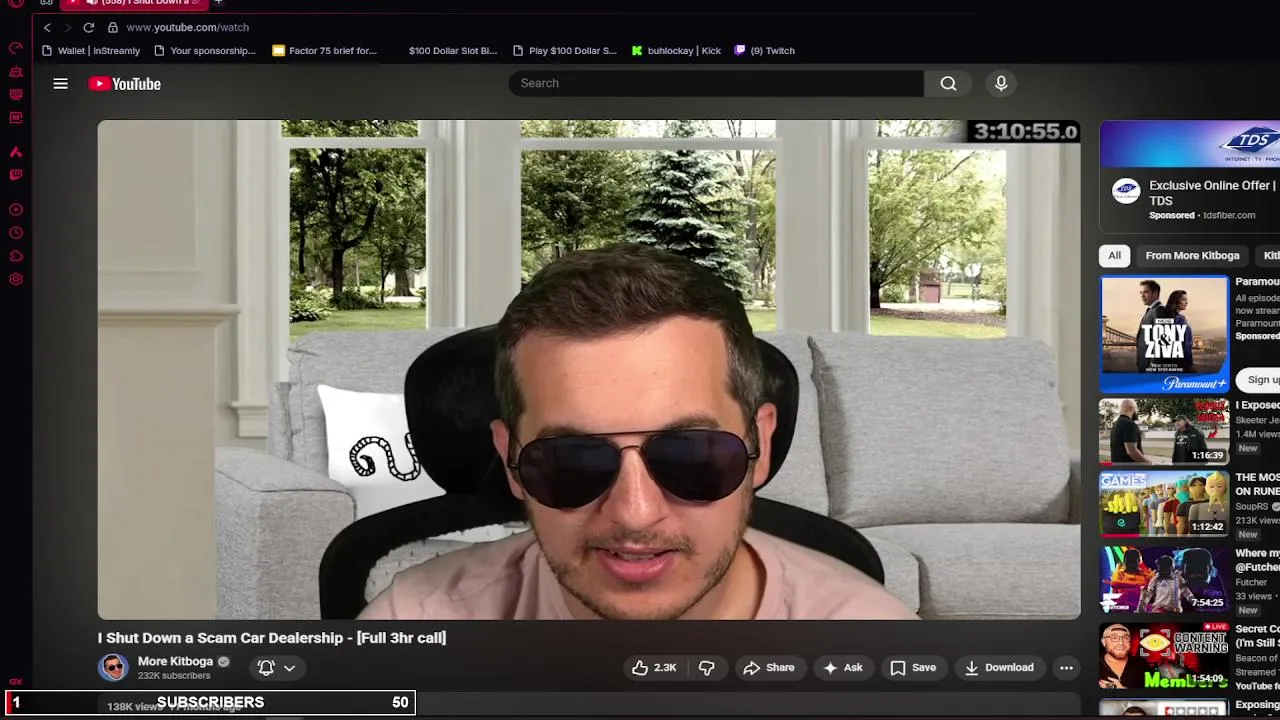Dislike the video with thumbs down
The width and height of the screenshot is (1280, 720).
click(x=706, y=667)
